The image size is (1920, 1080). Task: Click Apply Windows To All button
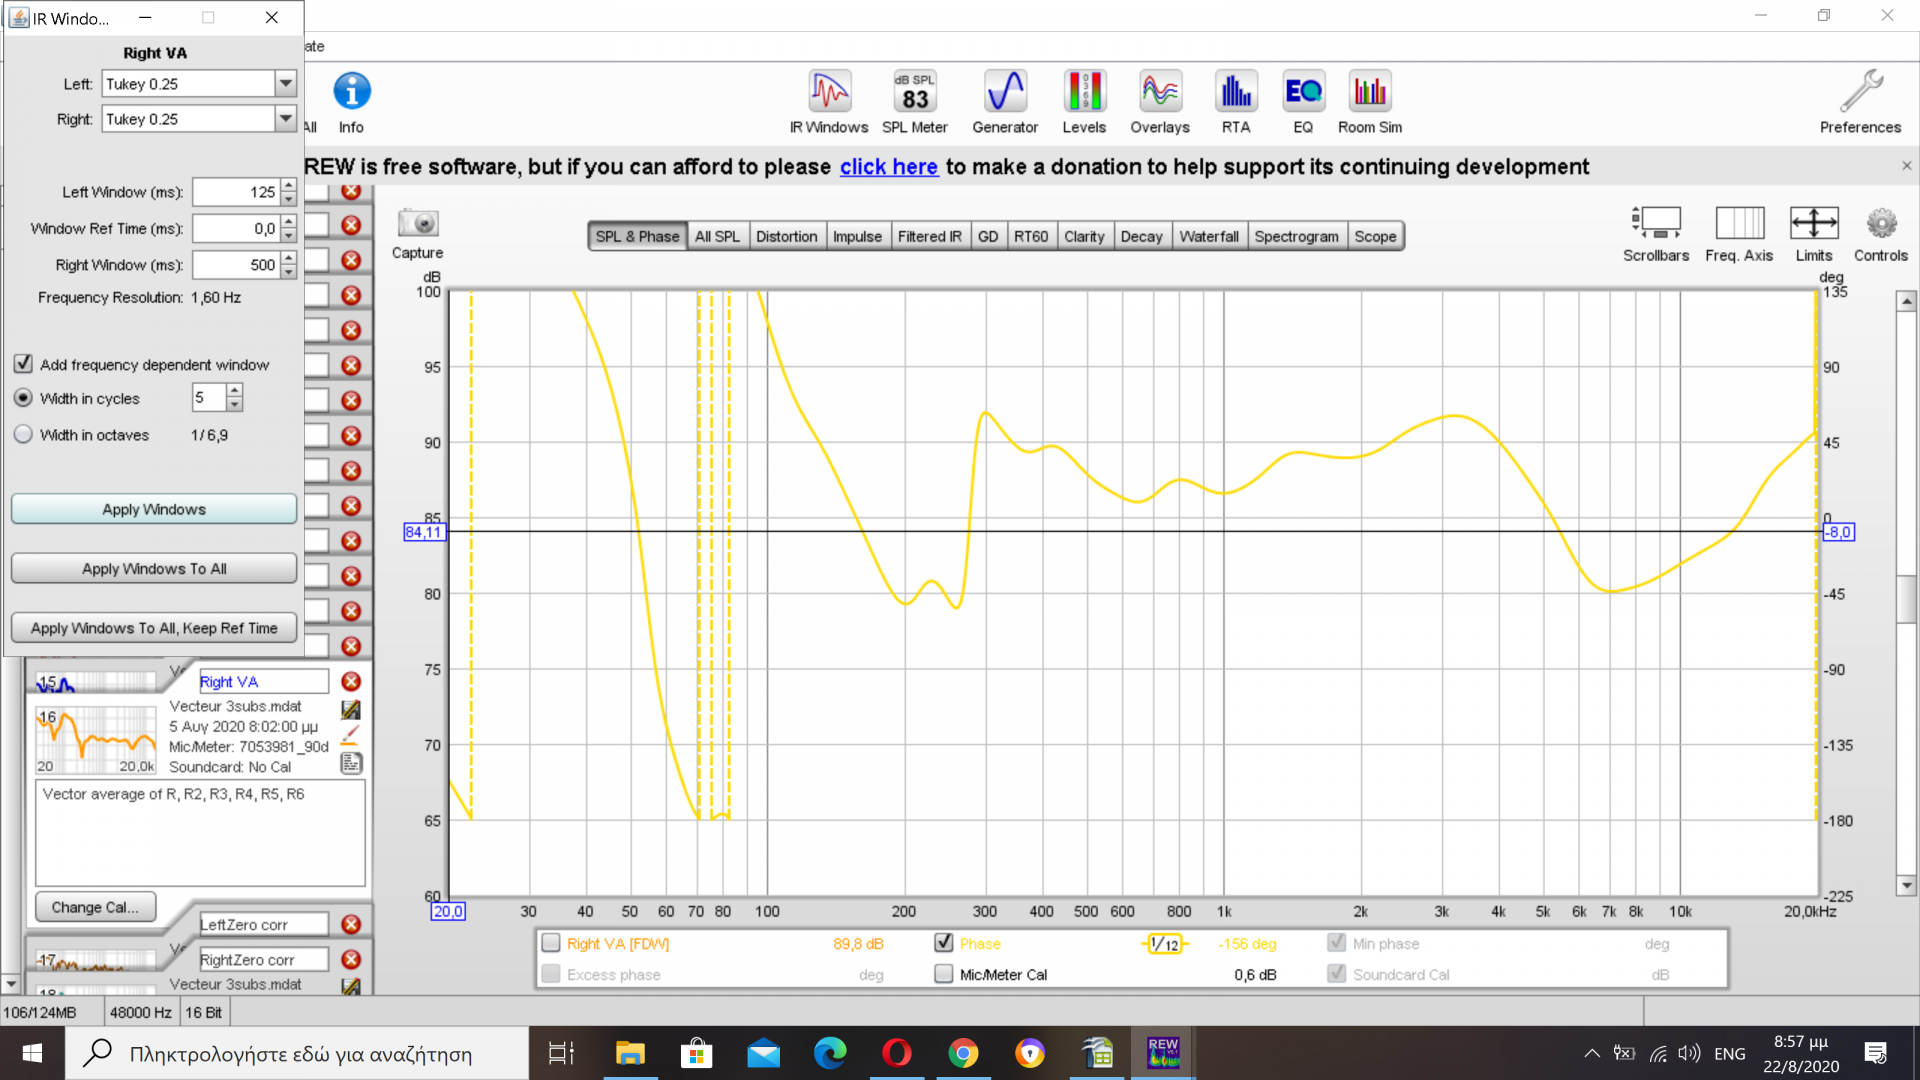click(154, 568)
